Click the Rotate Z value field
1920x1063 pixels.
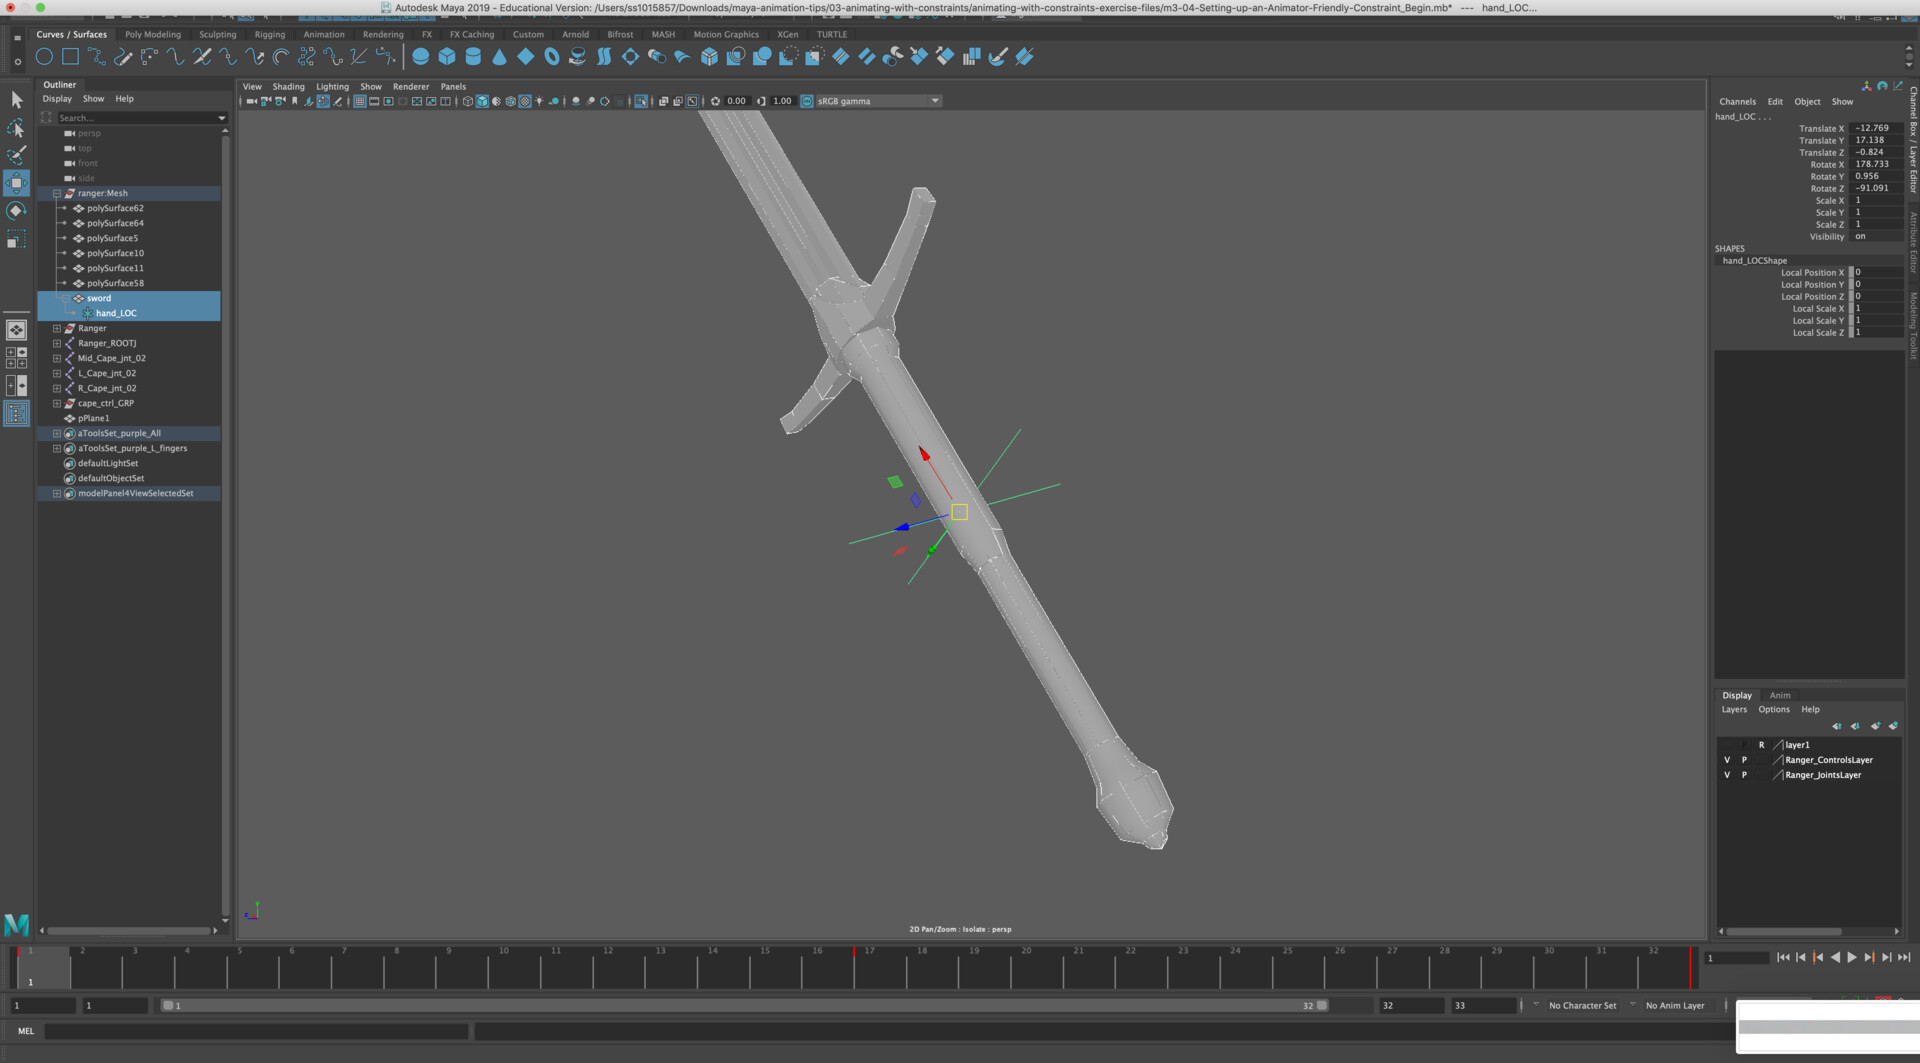(1876, 189)
